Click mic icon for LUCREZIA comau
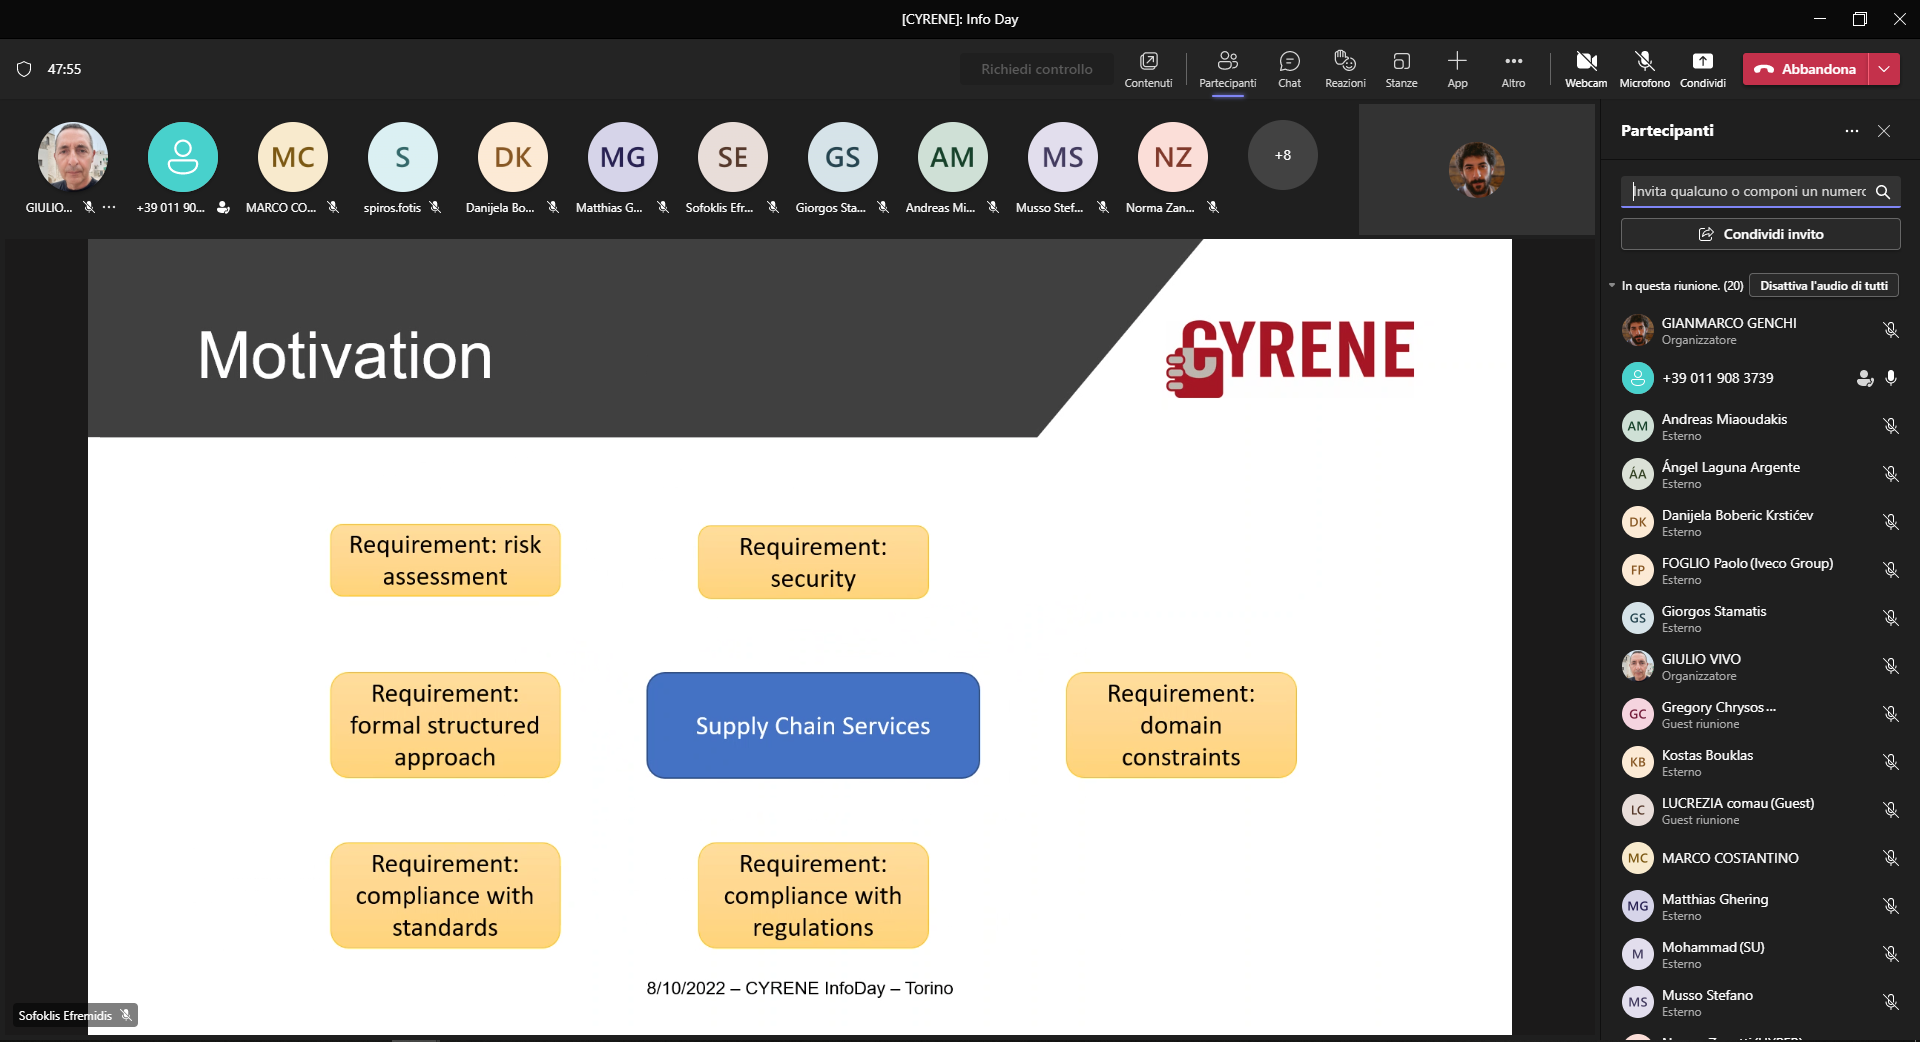This screenshot has height=1042, width=1920. (x=1890, y=810)
